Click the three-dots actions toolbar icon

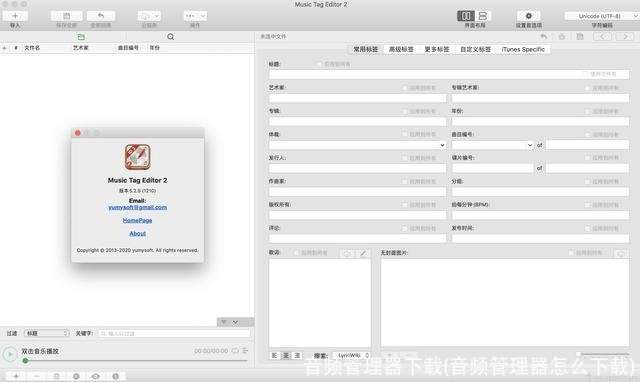click(190, 16)
